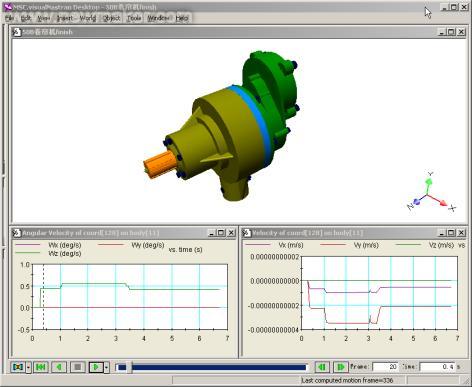This screenshot has width=472, height=387.
Task: Click the stop simulation button
Action: 77,367
